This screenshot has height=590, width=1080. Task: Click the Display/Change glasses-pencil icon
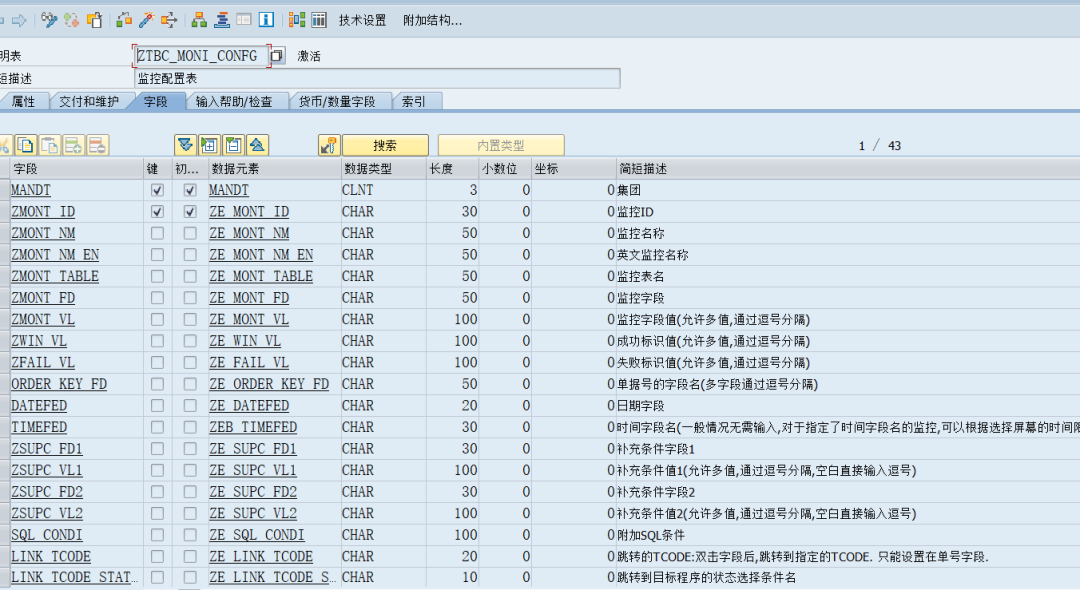pos(49,20)
